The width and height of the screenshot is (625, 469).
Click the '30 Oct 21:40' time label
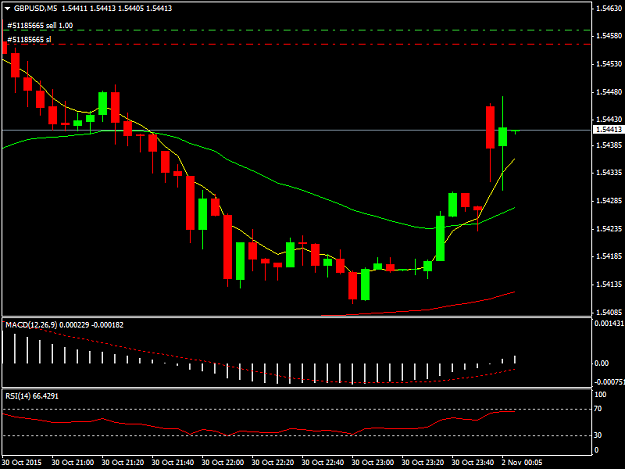point(173,463)
